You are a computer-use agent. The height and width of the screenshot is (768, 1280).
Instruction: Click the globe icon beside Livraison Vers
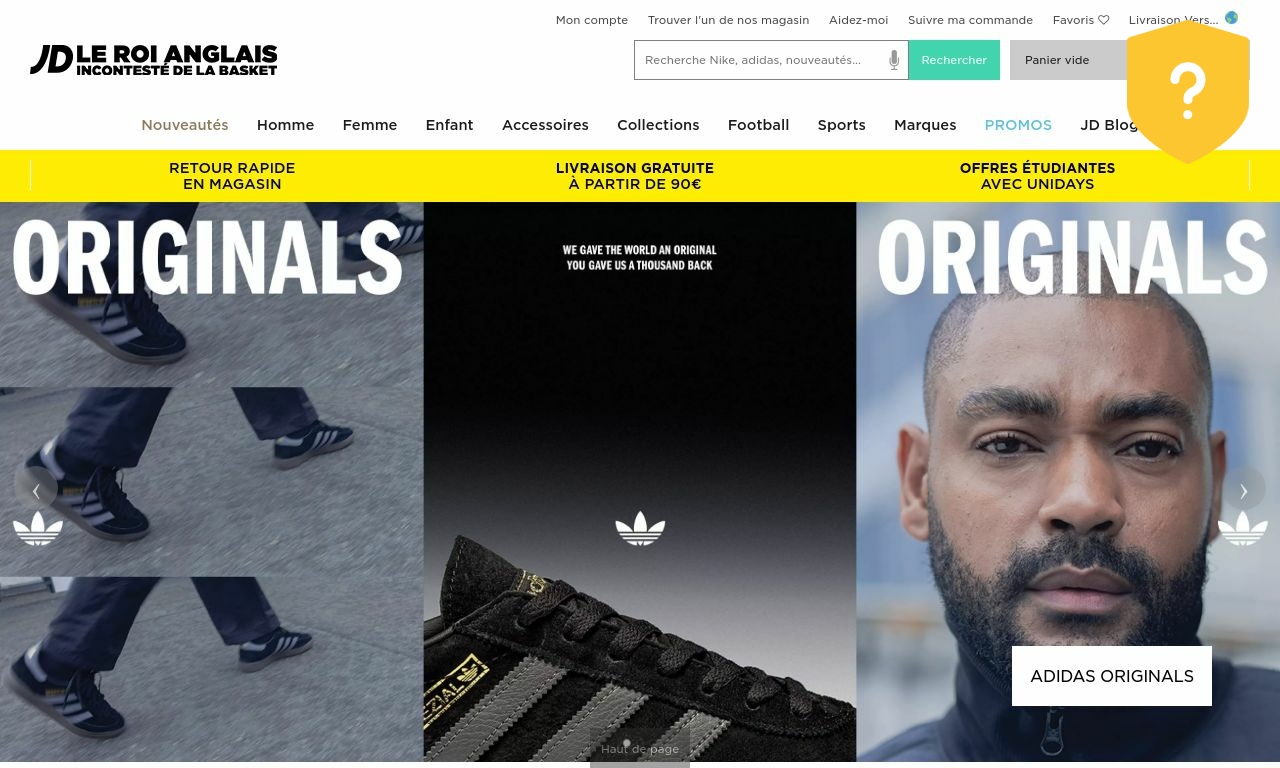1231,18
